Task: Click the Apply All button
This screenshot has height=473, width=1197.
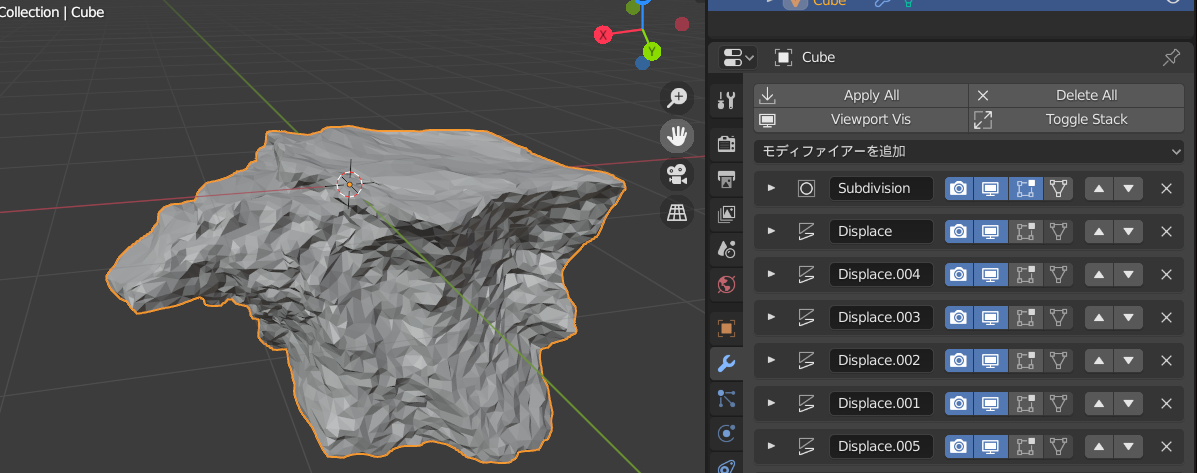Action: [861, 95]
